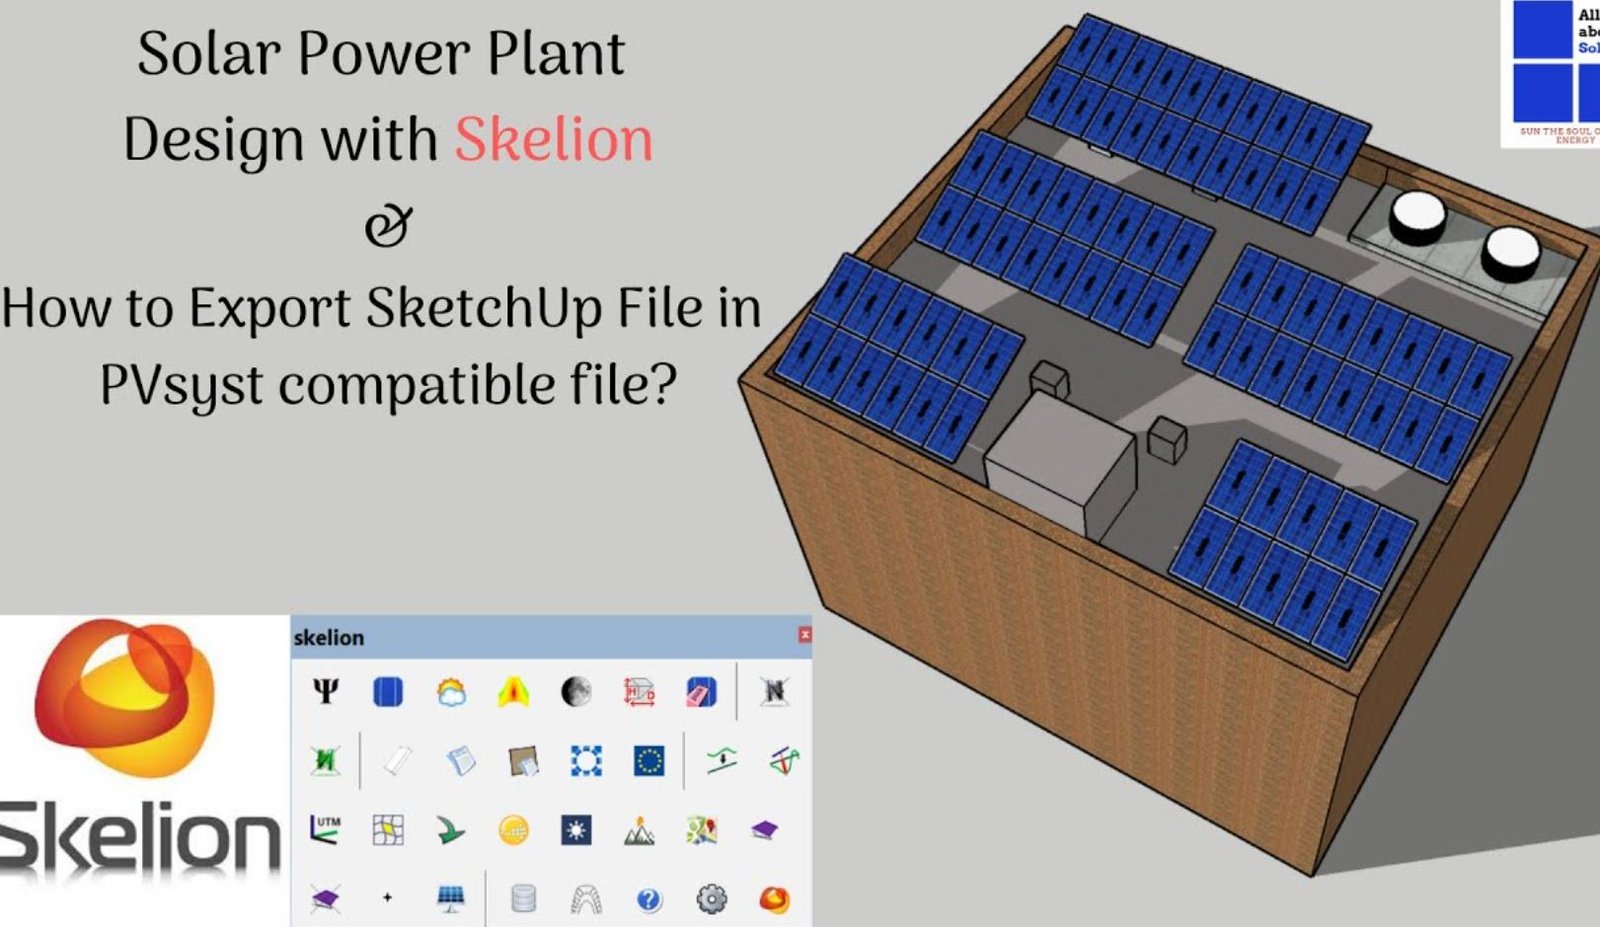Image resolution: width=1600 pixels, height=927 pixels.
Task: Select the purple tilted plane icon
Action: tap(765, 829)
